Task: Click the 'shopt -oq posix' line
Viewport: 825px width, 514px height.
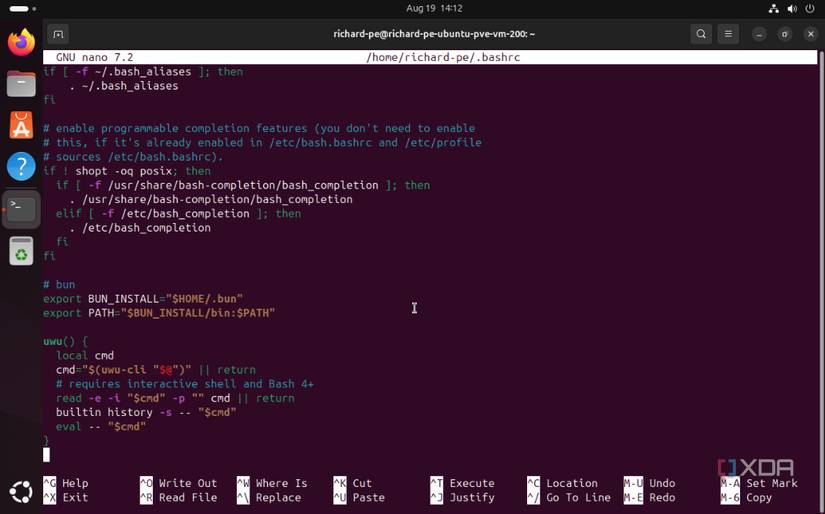Action: (127, 171)
